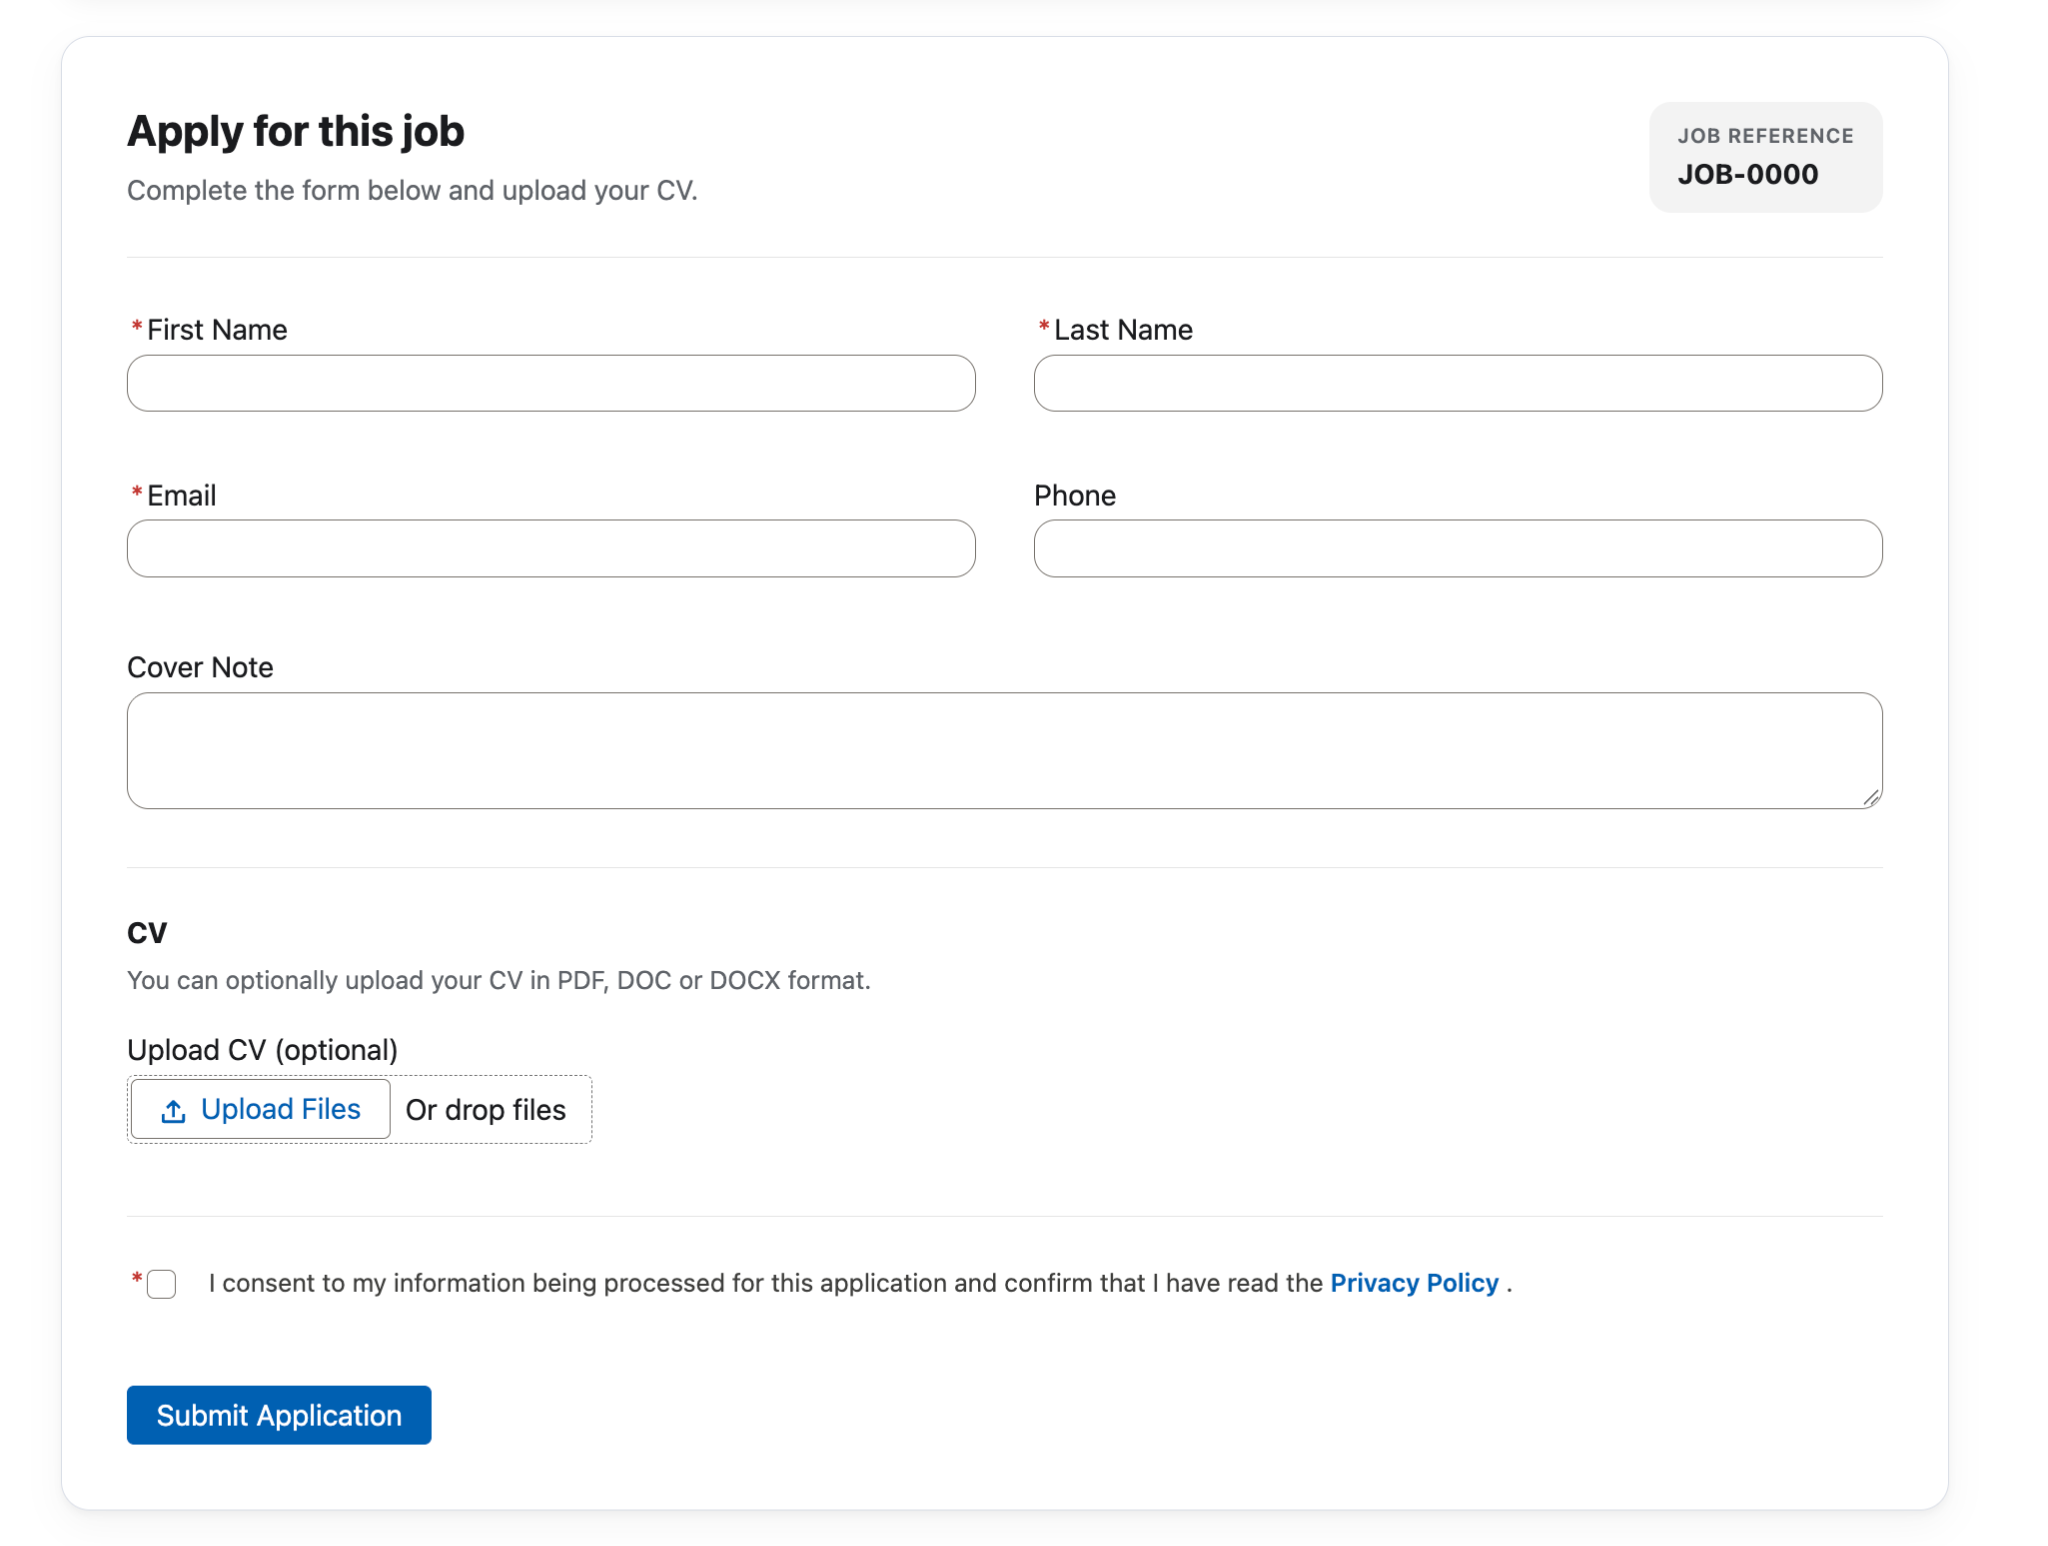2048x1546 pixels.
Task: Click the 'JOB REFERENCE' label
Action: [1765, 136]
